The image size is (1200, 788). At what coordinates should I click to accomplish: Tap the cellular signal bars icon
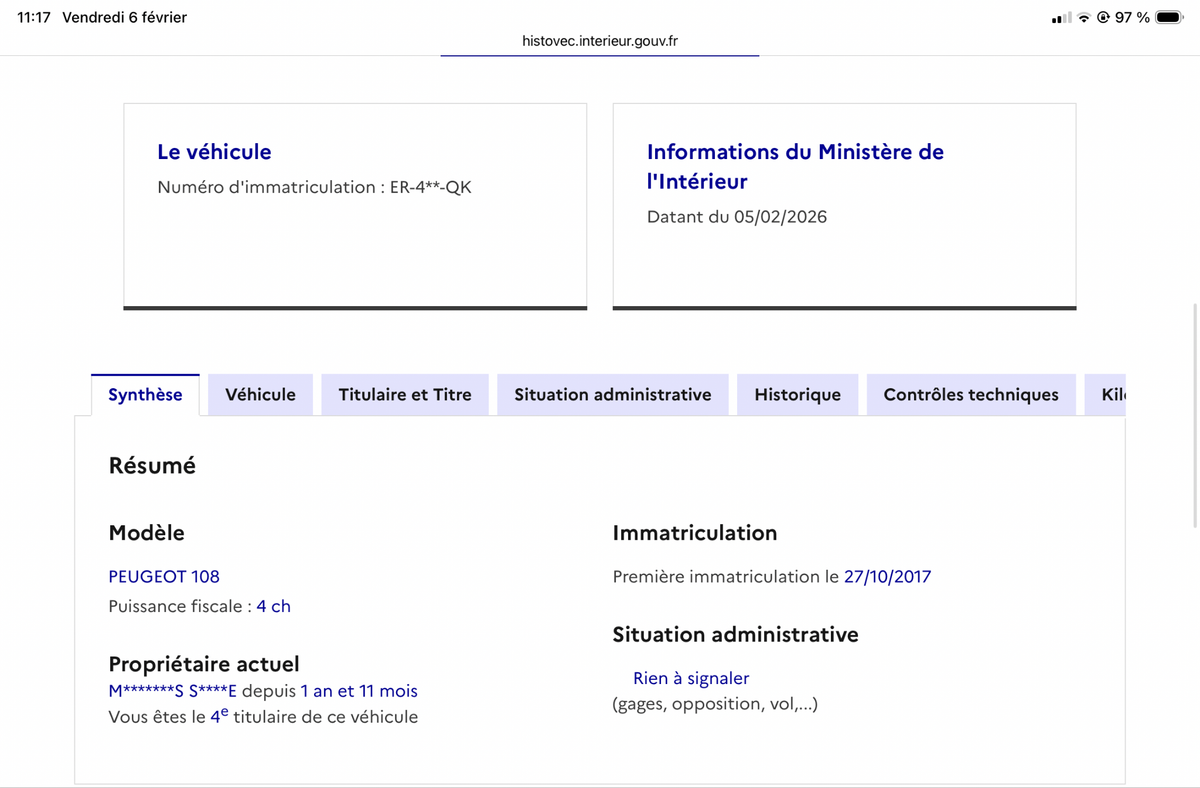pos(1061,18)
